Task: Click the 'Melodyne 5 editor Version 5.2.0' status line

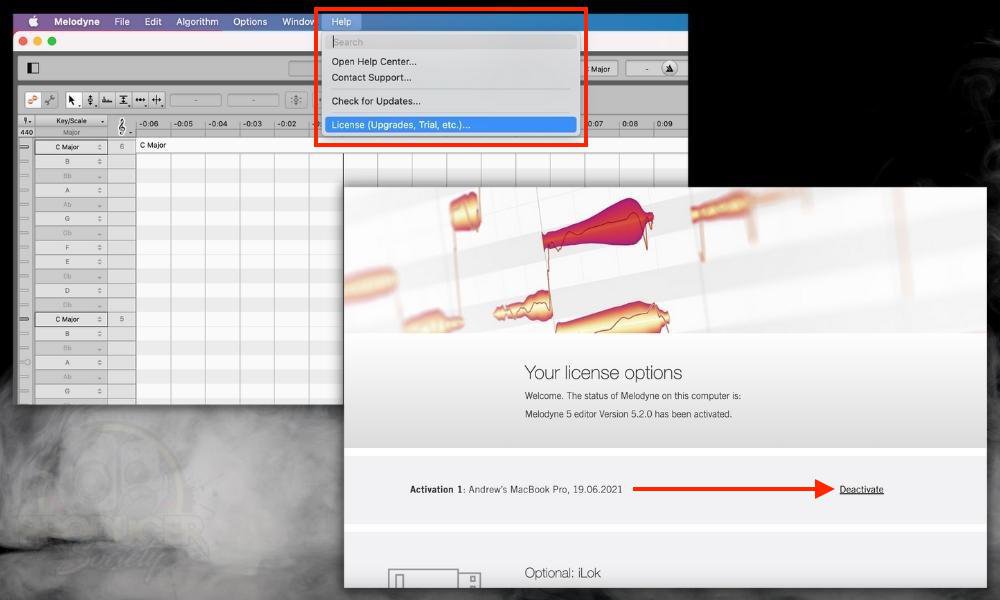Action: coord(628,414)
